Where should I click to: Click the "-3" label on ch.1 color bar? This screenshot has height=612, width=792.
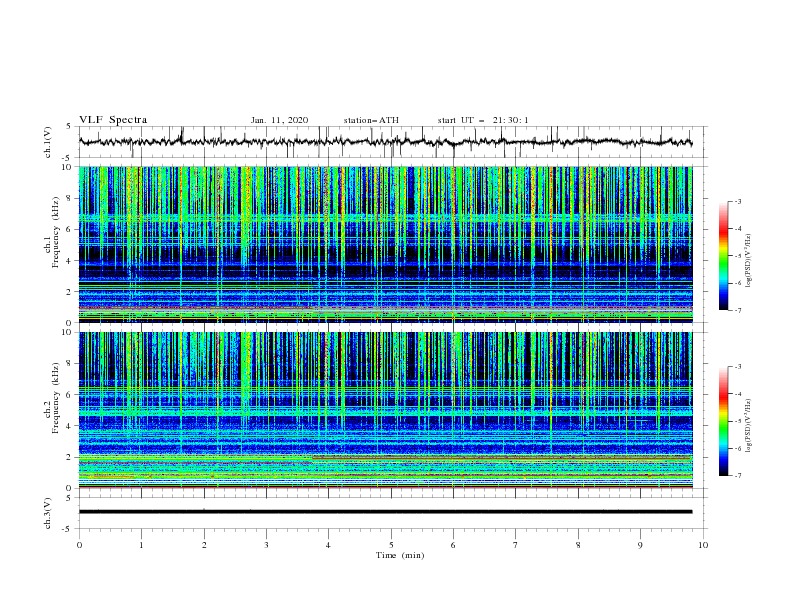pyautogui.click(x=737, y=201)
